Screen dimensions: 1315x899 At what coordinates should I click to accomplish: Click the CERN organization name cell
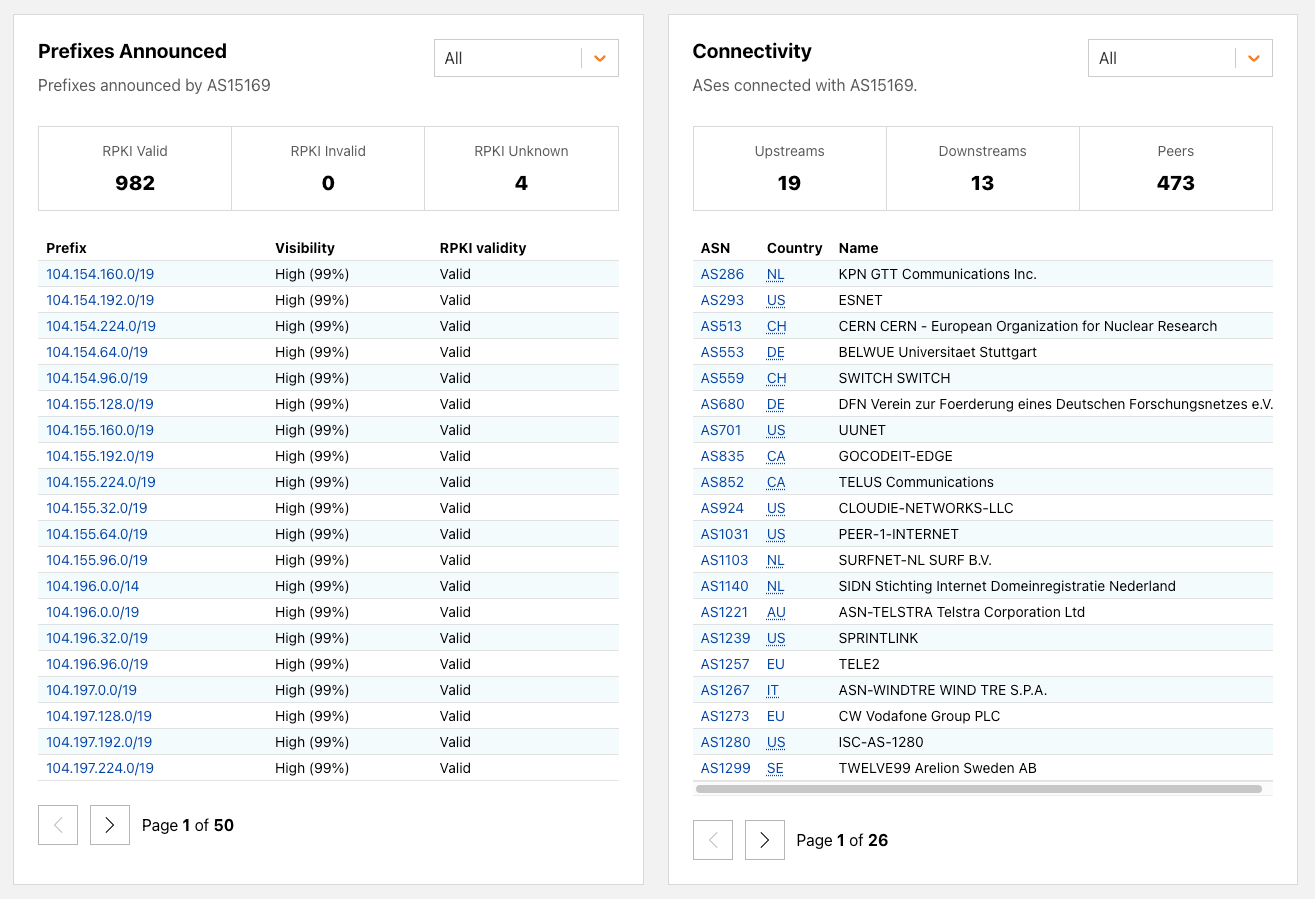click(x=1028, y=326)
